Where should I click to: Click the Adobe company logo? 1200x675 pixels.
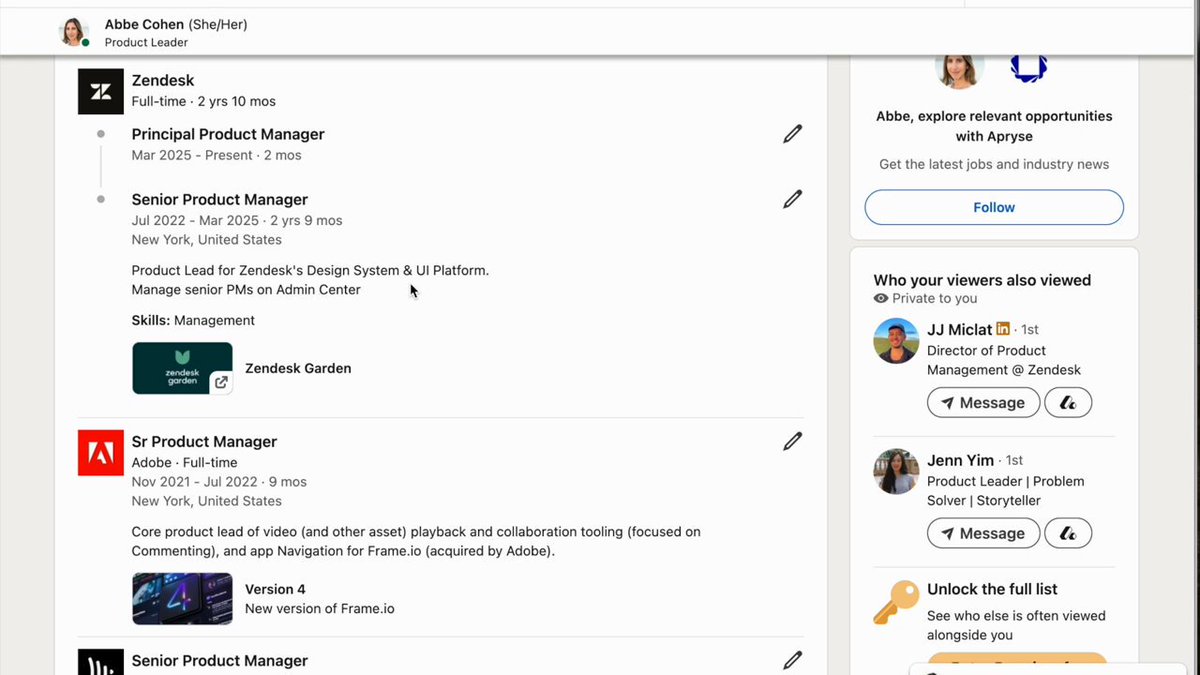click(101, 452)
